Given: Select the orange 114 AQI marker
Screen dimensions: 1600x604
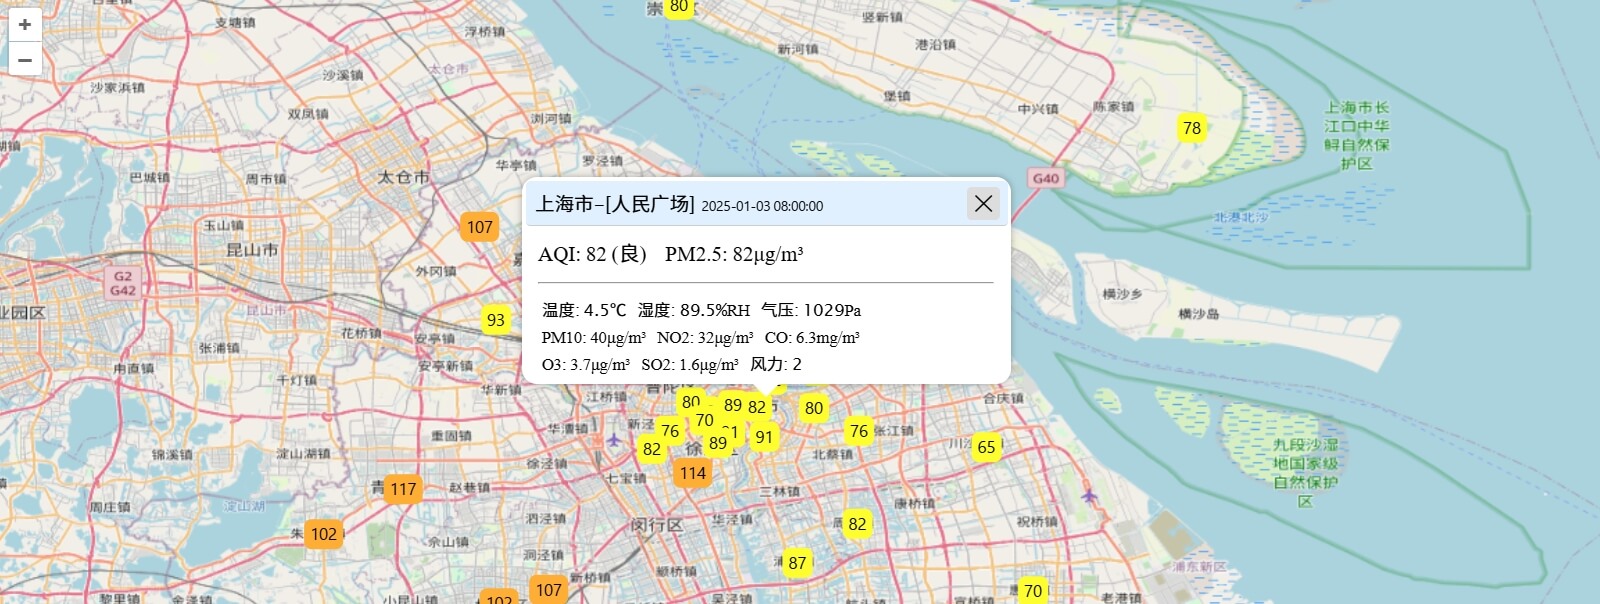Looking at the screenshot, I should 693,473.
